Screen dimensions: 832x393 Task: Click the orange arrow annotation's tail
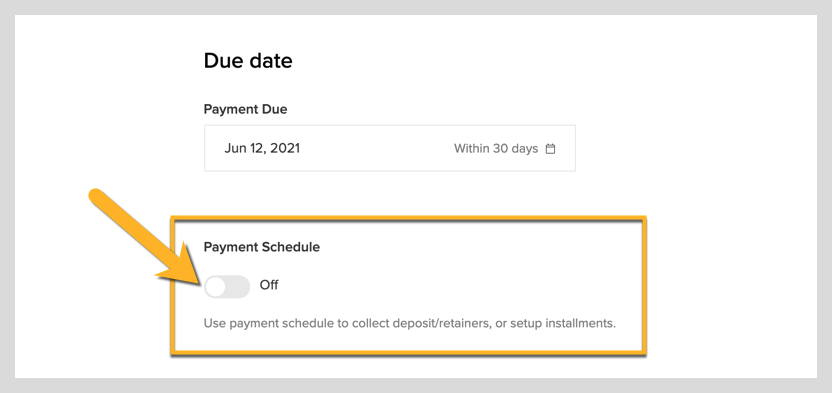(99, 197)
